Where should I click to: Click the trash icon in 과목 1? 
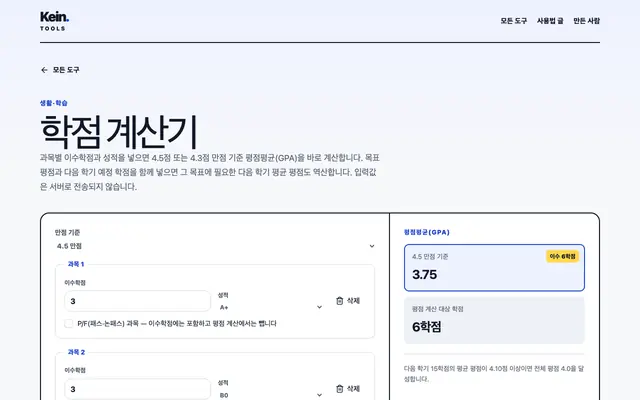coord(340,301)
